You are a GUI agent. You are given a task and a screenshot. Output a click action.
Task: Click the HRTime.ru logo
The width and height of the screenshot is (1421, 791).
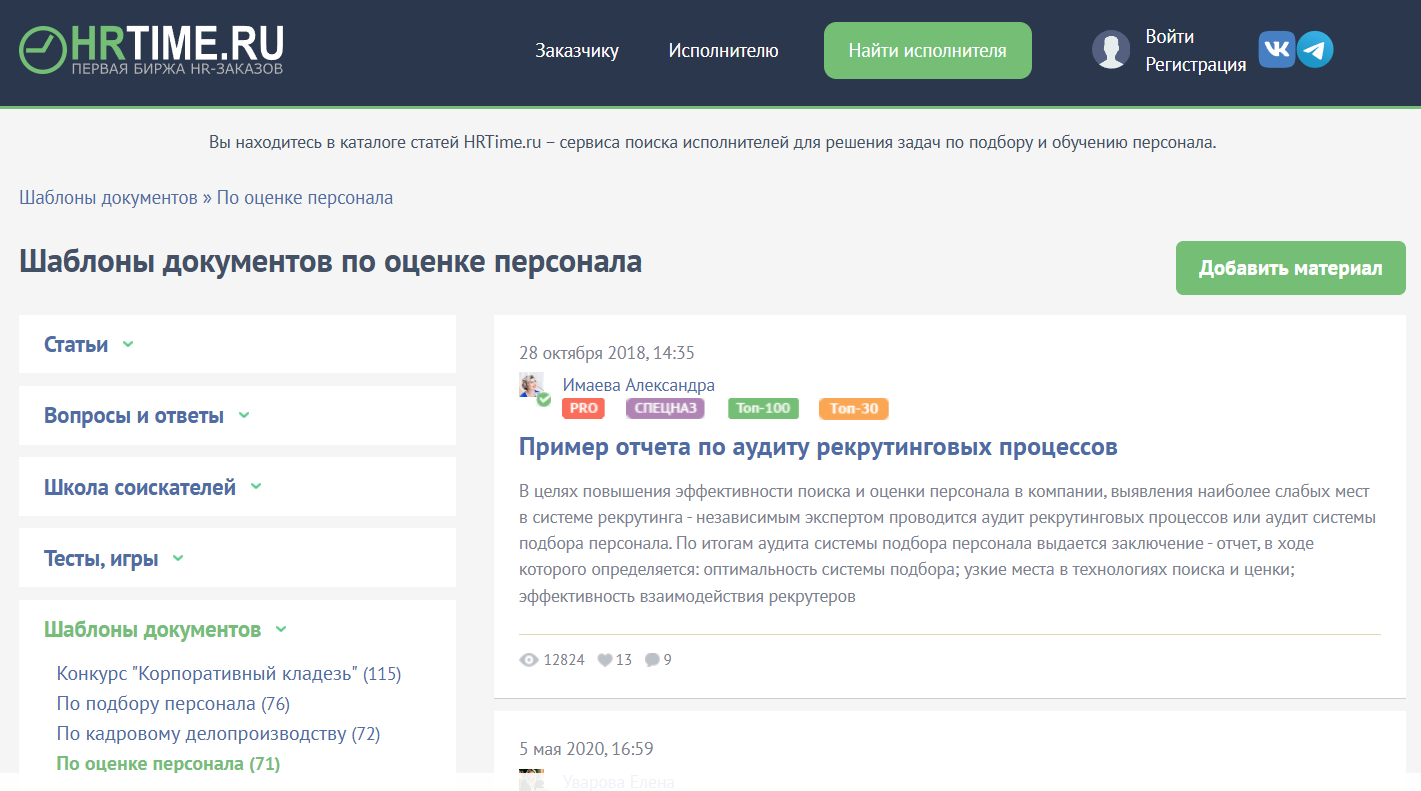pyautogui.click(x=150, y=48)
